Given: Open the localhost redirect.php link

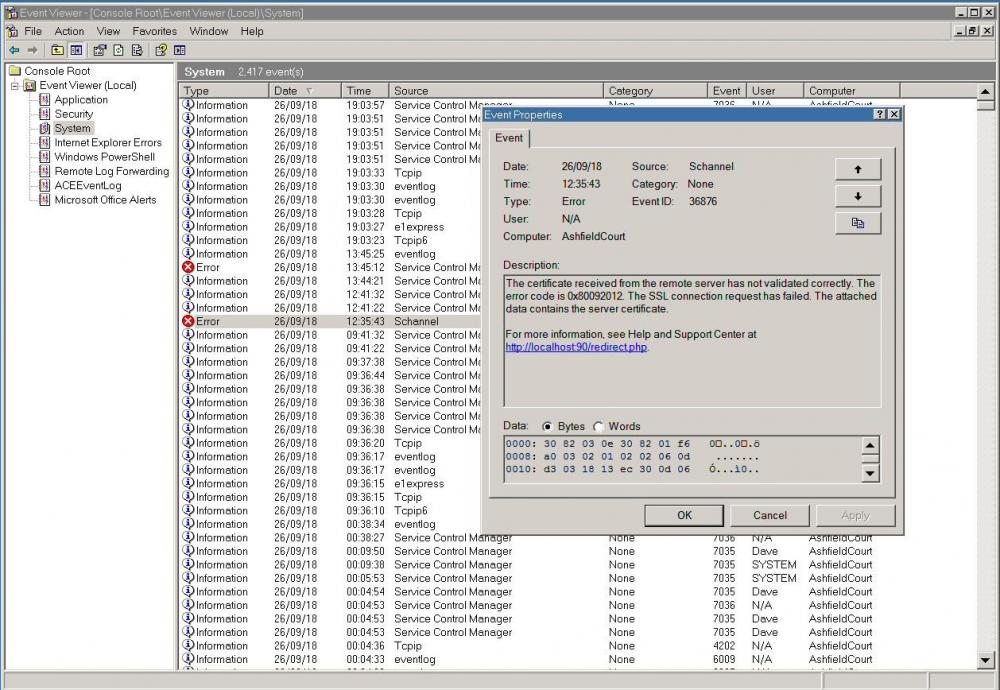Looking at the screenshot, I should (x=576, y=347).
